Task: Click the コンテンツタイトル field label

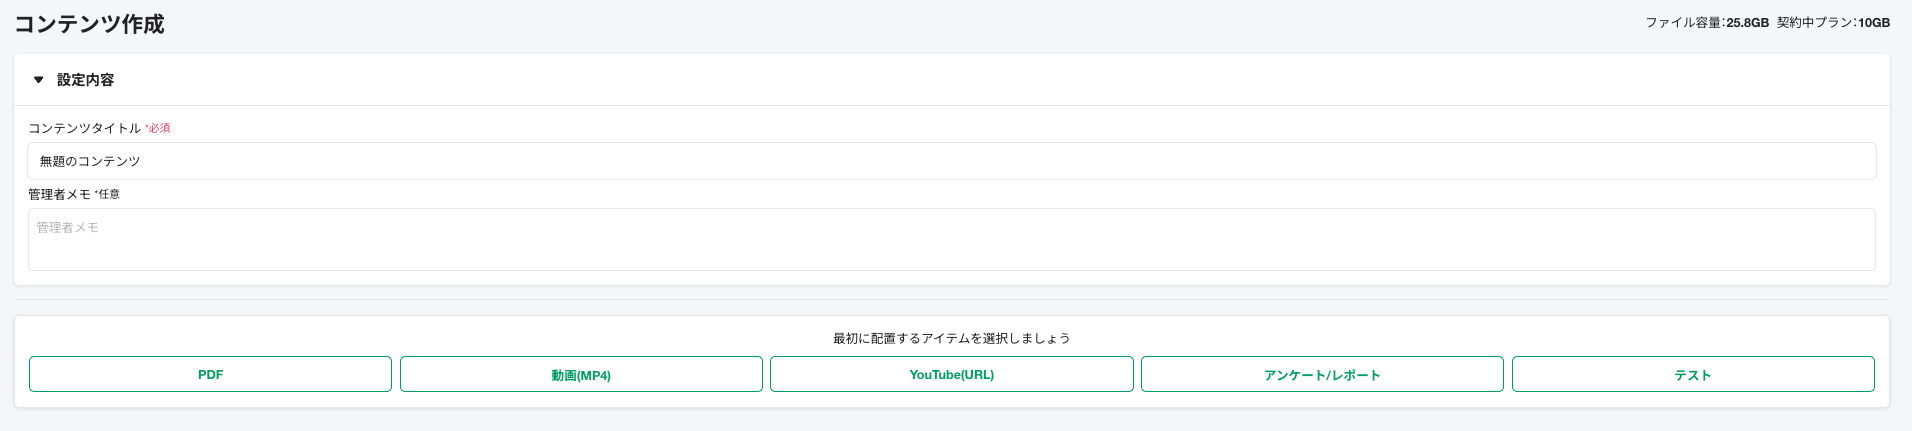Action: [x=84, y=128]
